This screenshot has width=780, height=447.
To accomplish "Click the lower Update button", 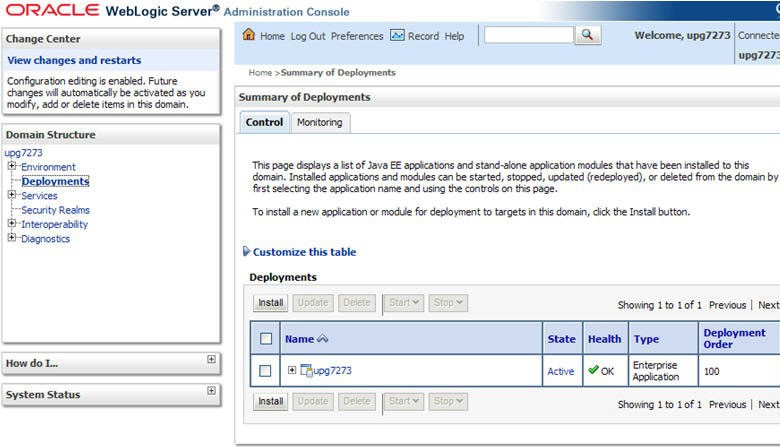I will click(313, 401).
